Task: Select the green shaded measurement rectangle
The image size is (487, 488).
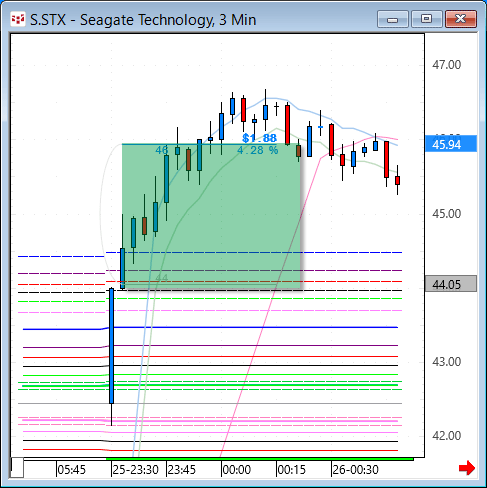Action: (x=212, y=216)
